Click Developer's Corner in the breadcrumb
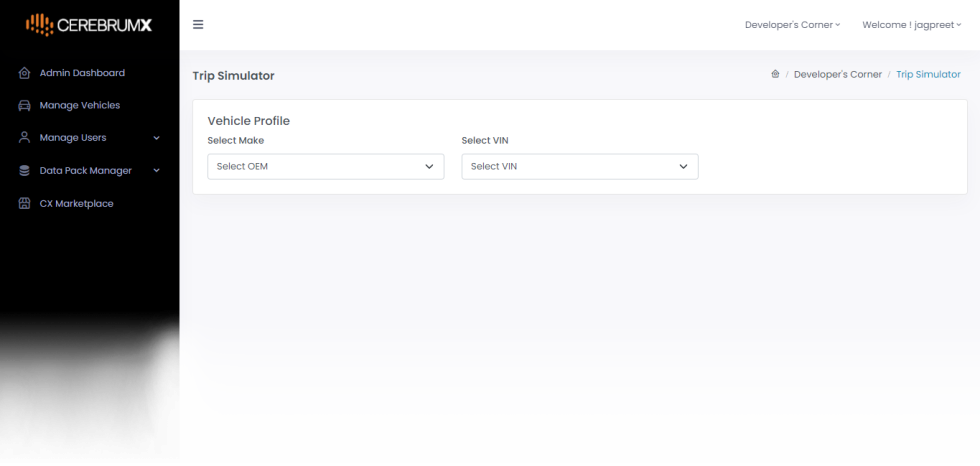The height and width of the screenshot is (466, 980). tap(837, 75)
